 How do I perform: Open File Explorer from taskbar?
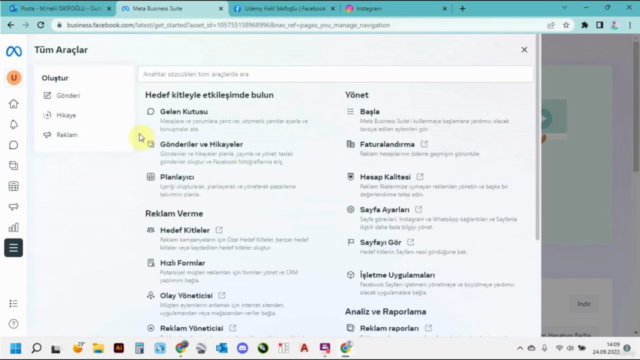point(98,348)
